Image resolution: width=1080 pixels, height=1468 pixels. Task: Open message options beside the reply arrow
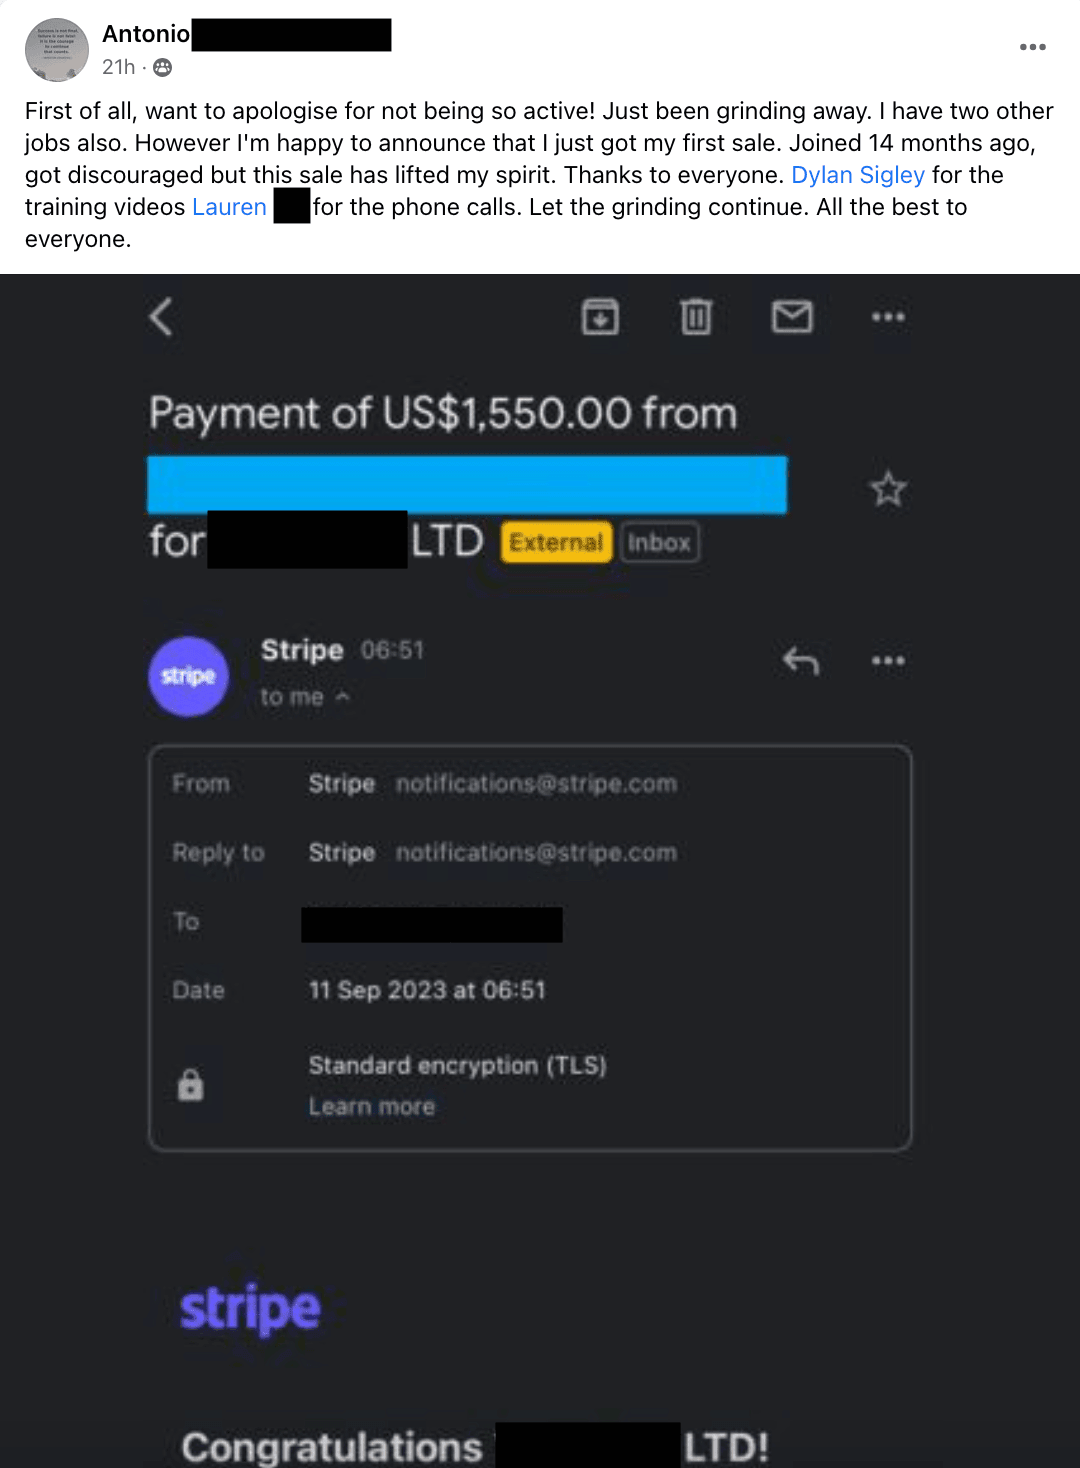coord(888,661)
